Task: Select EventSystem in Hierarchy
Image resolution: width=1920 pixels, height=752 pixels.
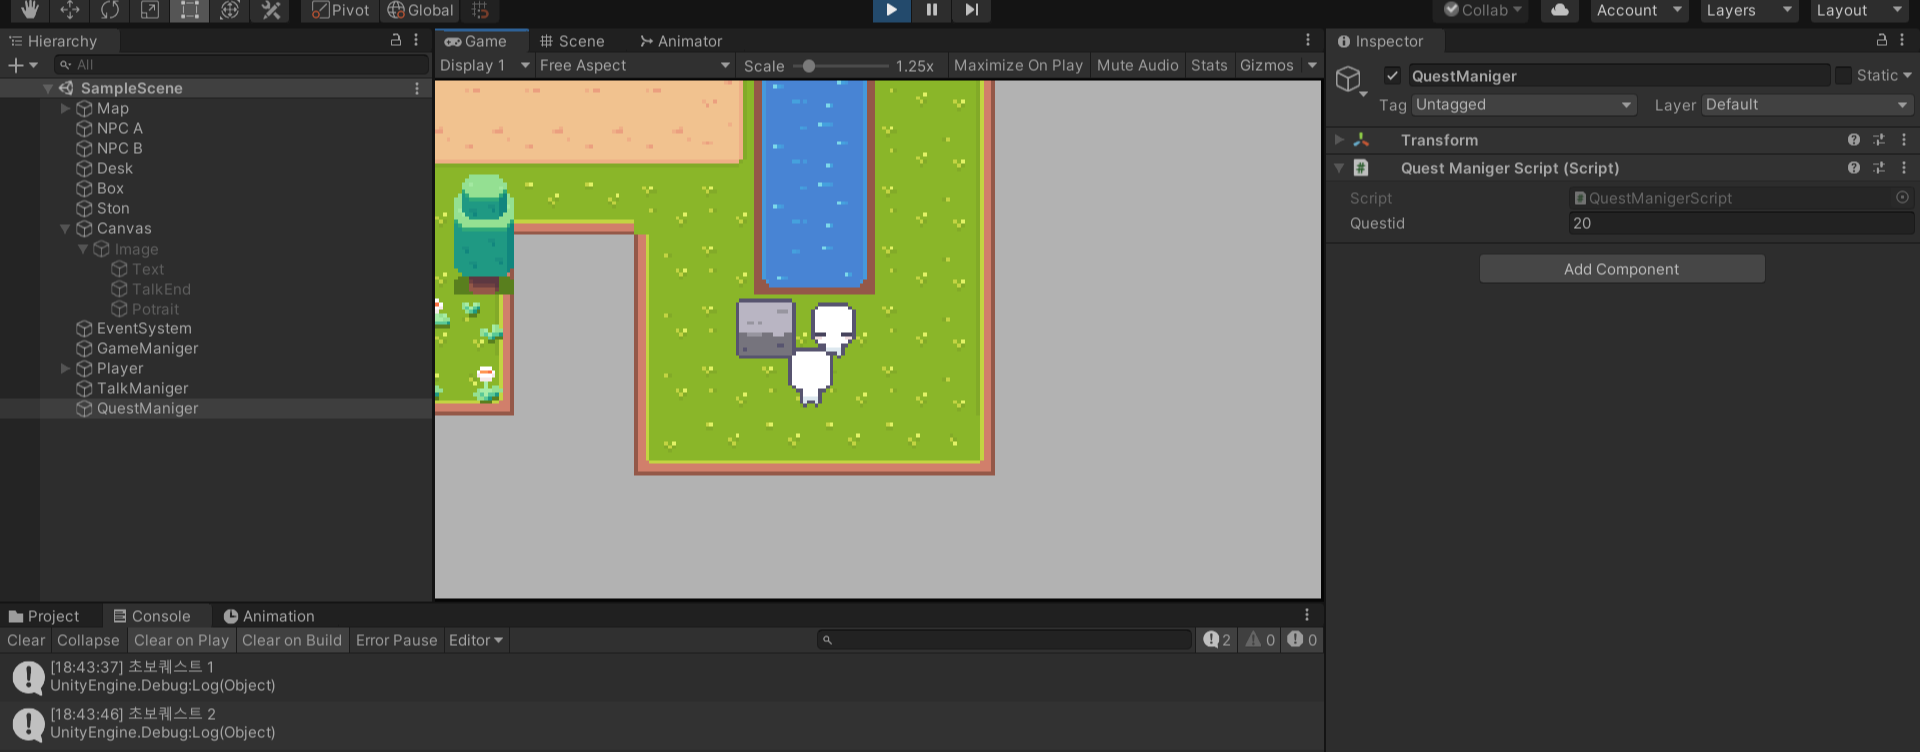Action: coord(144,328)
